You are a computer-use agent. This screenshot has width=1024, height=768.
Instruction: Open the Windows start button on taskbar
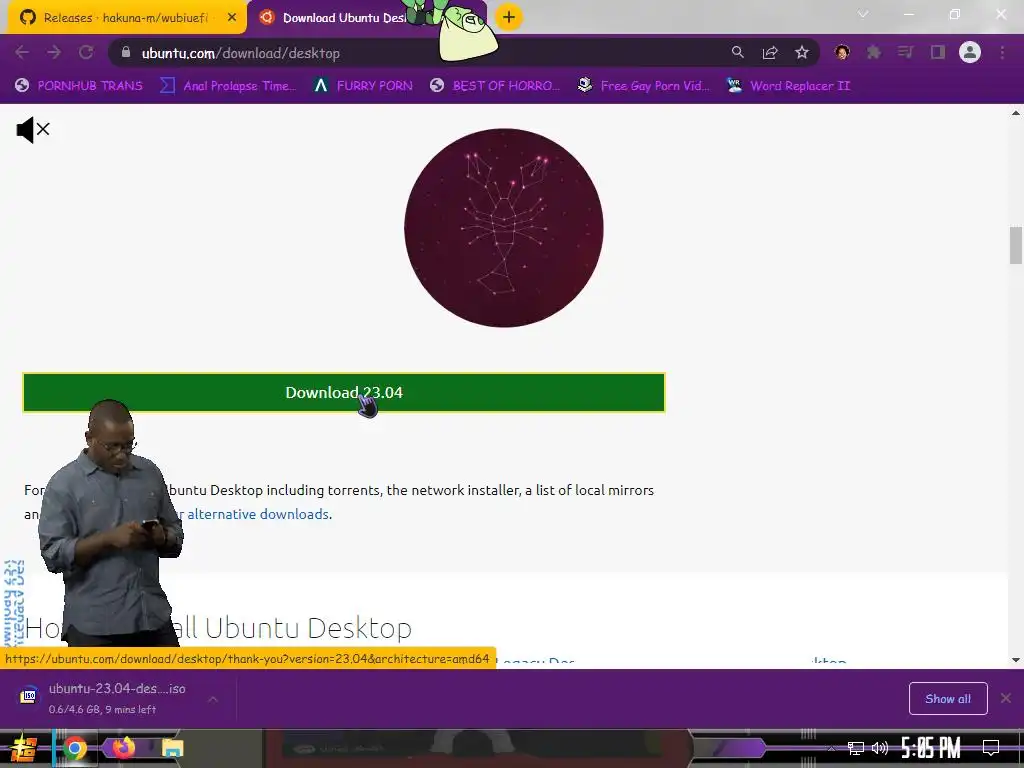point(24,748)
